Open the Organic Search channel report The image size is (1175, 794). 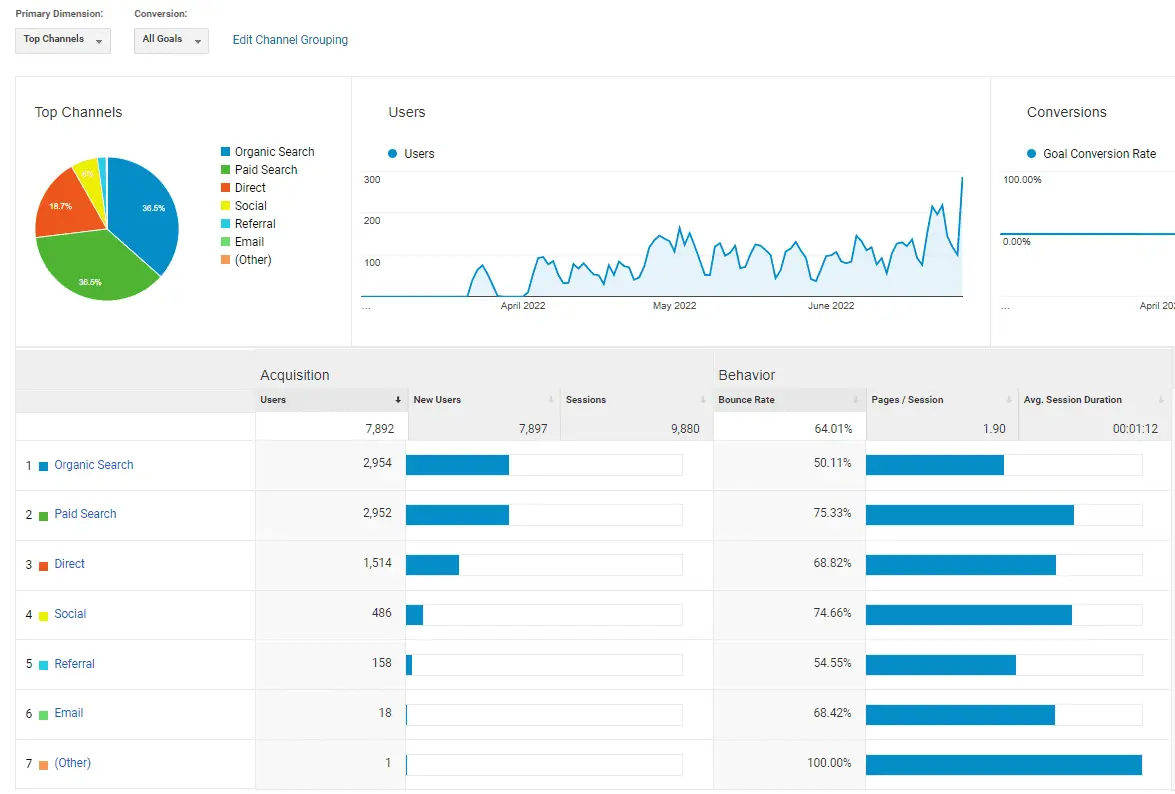(x=93, y=464)
